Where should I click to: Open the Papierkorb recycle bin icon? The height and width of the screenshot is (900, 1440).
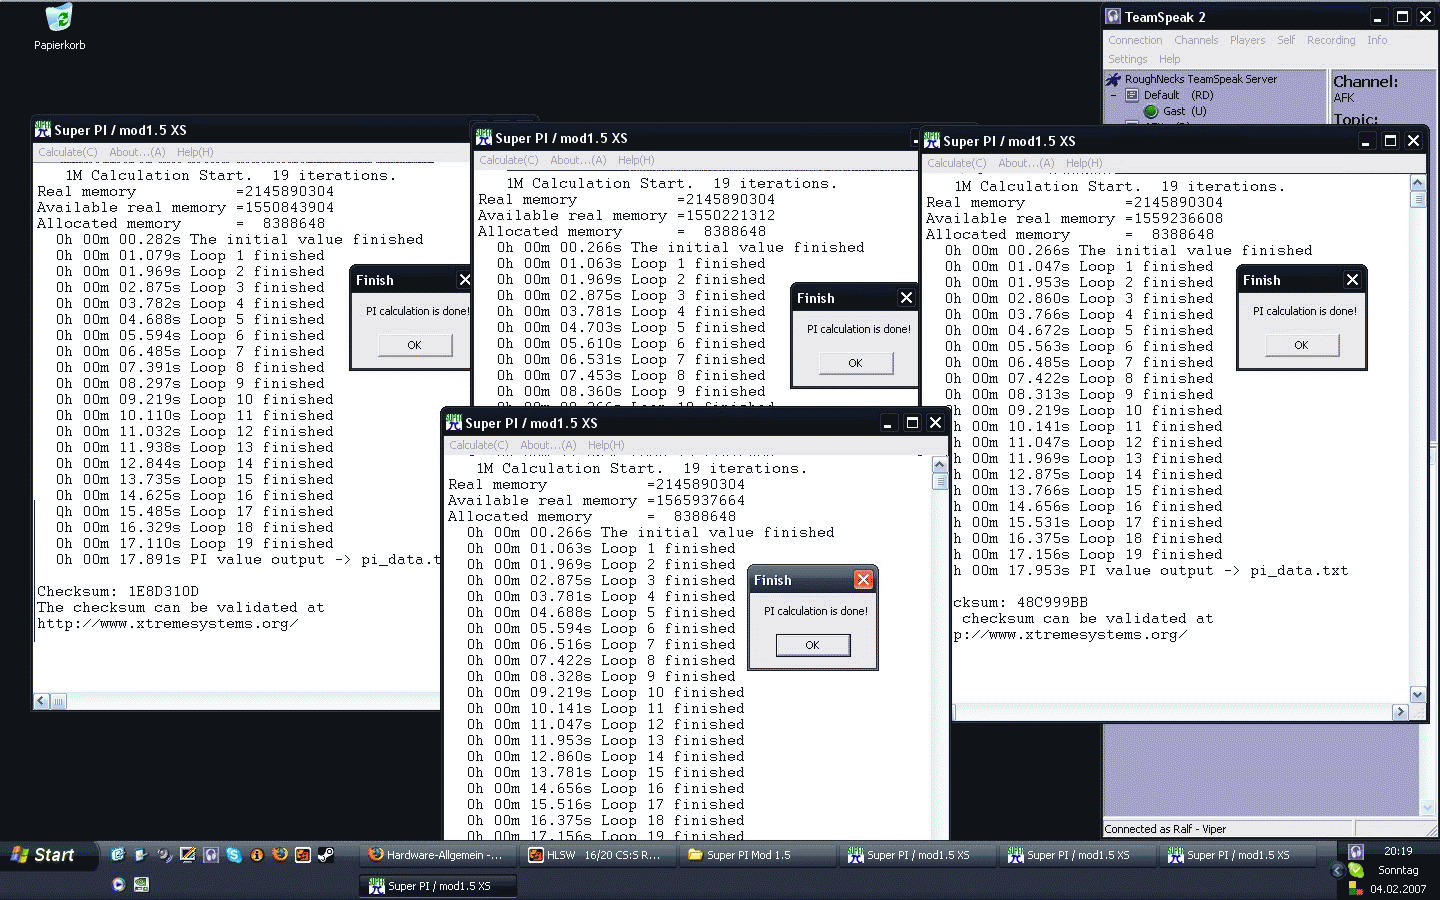tap(59, 18)
